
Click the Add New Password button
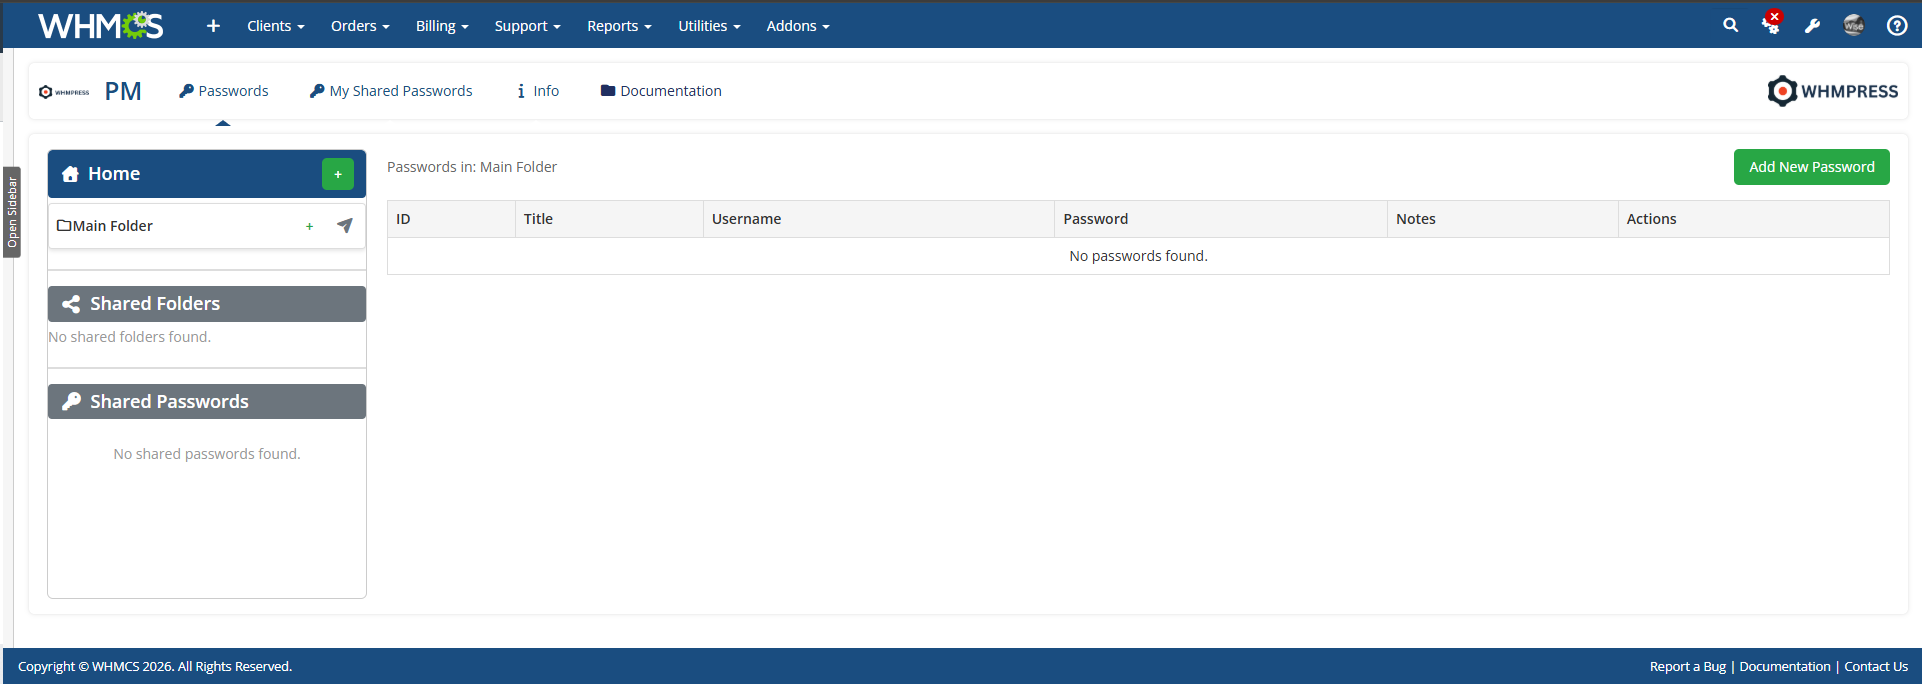coord(1811,167)
